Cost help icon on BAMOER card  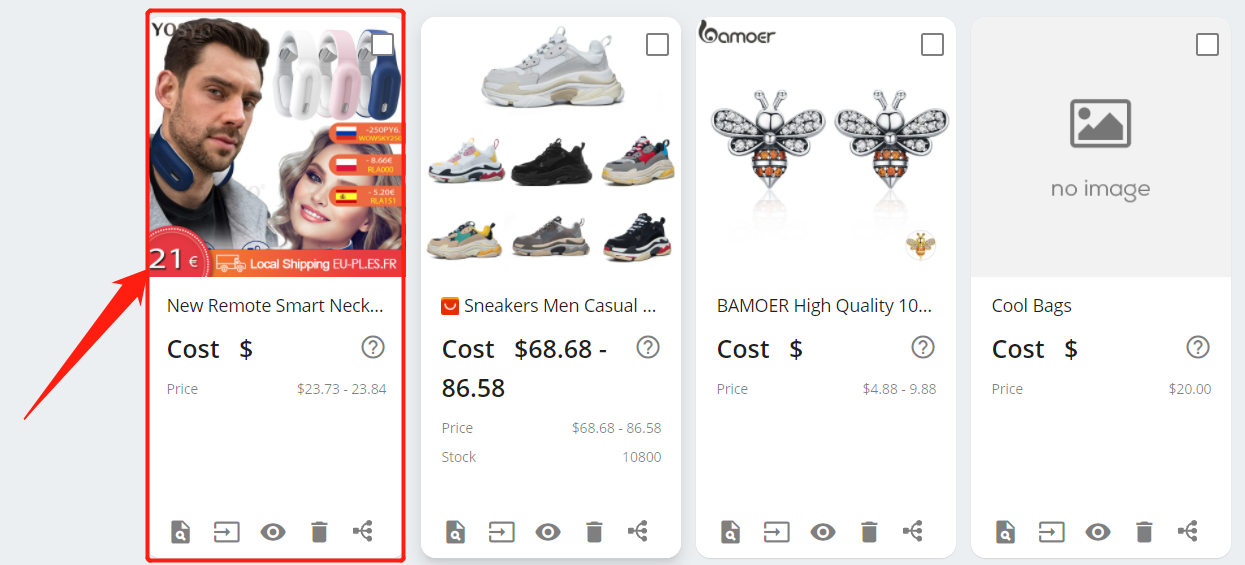923,347
